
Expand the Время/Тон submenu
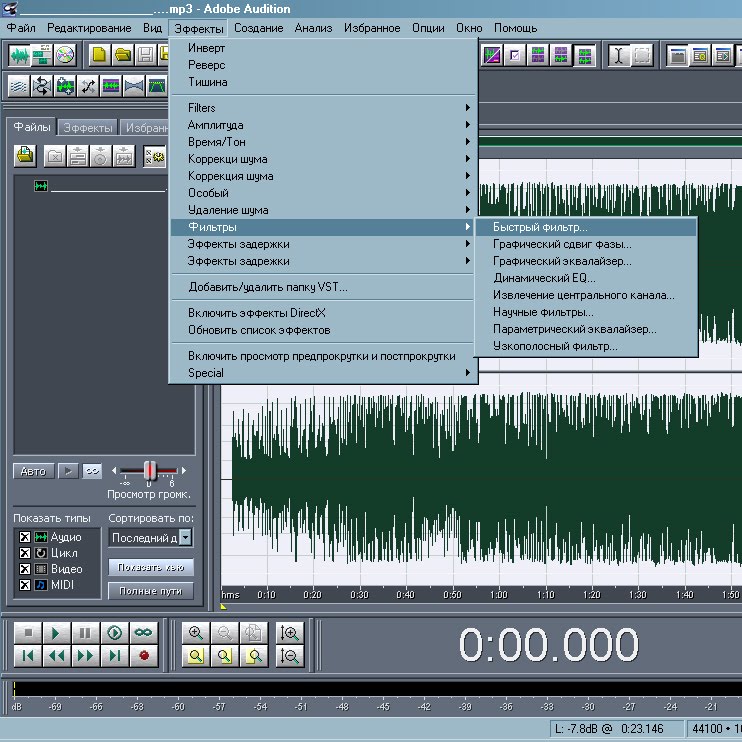[x=323, y=142]
